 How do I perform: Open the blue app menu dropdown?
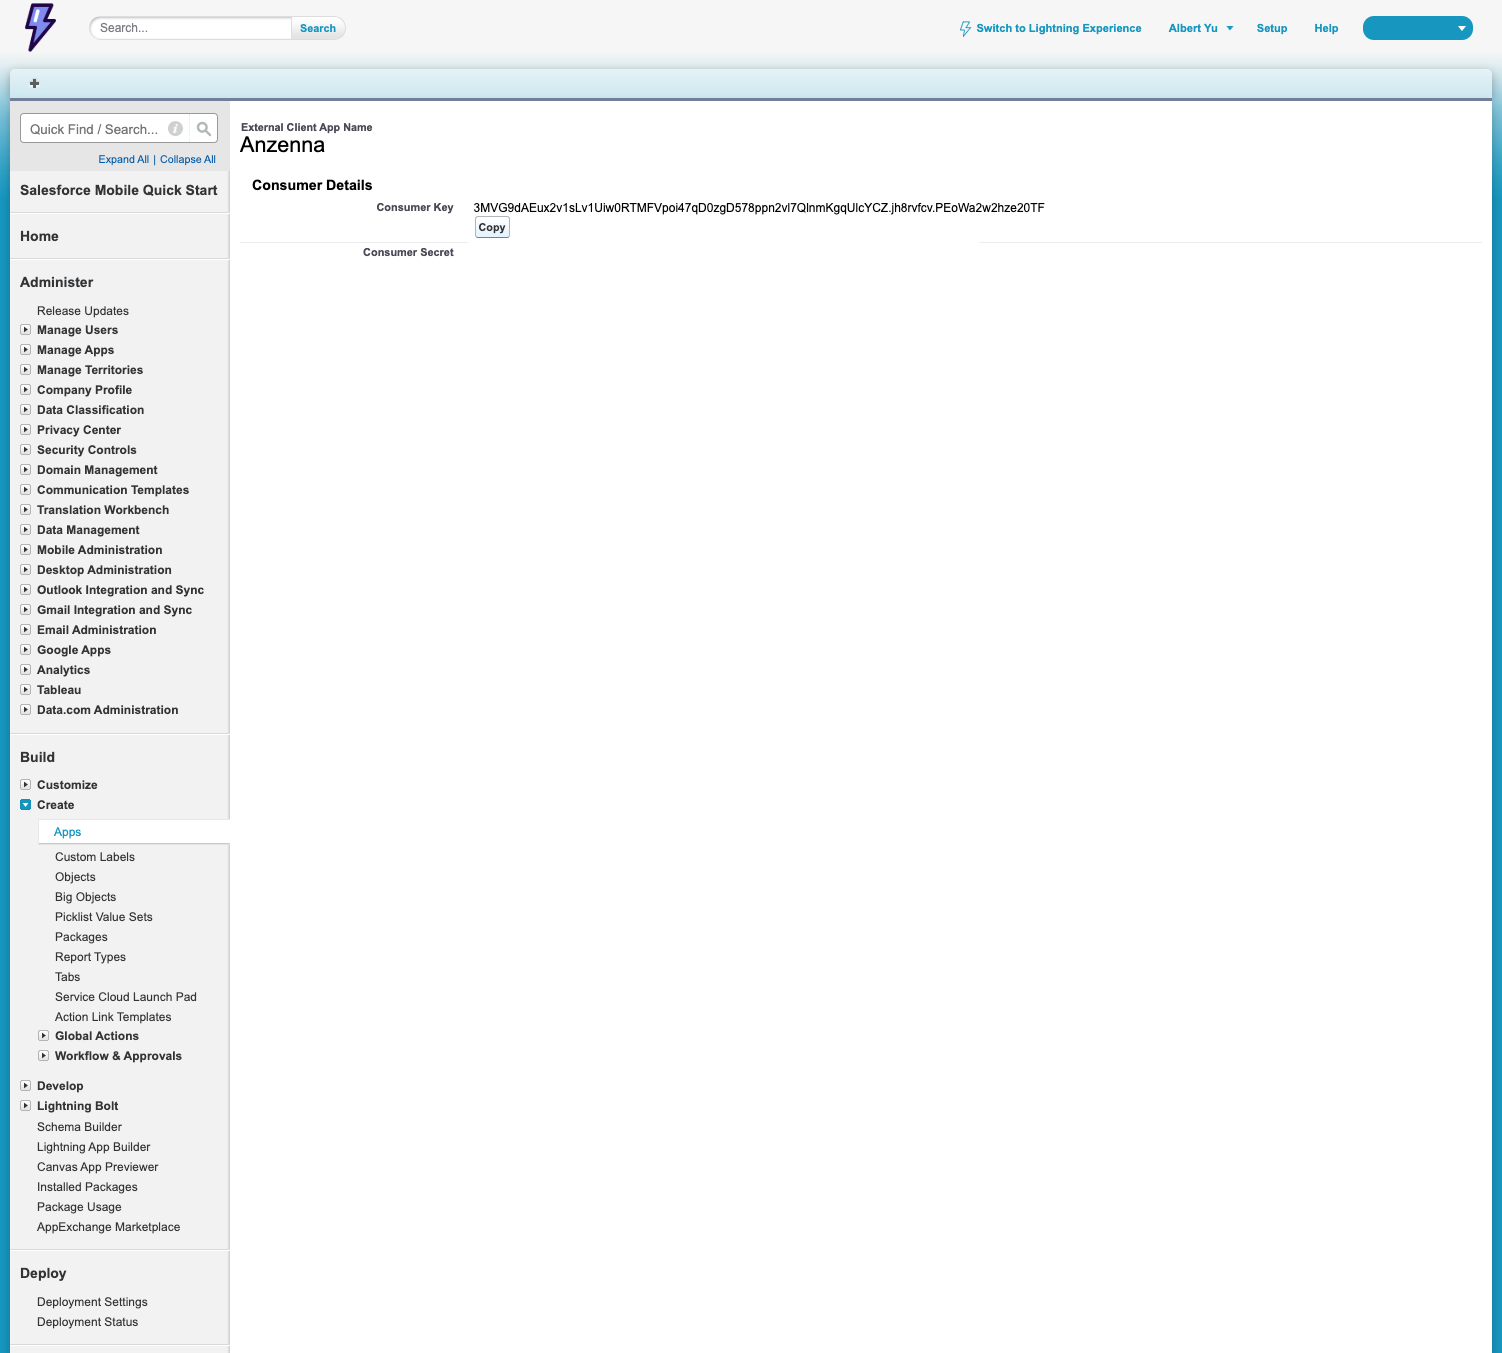[x=1417, y=28]
